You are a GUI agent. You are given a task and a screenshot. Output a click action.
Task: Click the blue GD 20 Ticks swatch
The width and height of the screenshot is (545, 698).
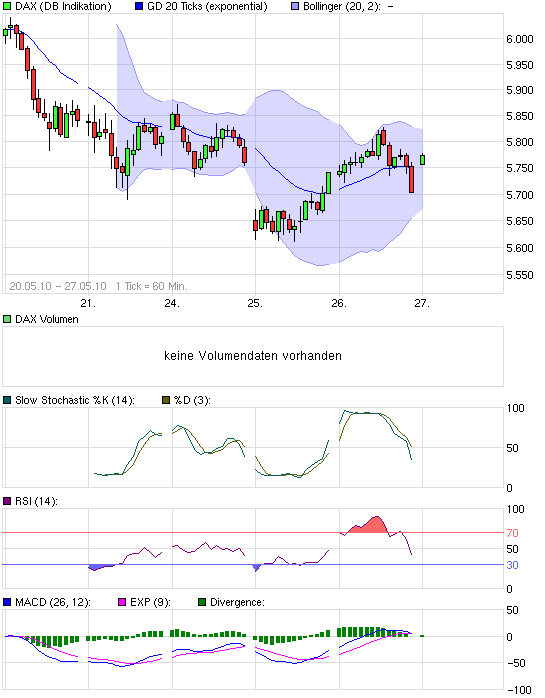pyautogui.click(x=139, y=7)
